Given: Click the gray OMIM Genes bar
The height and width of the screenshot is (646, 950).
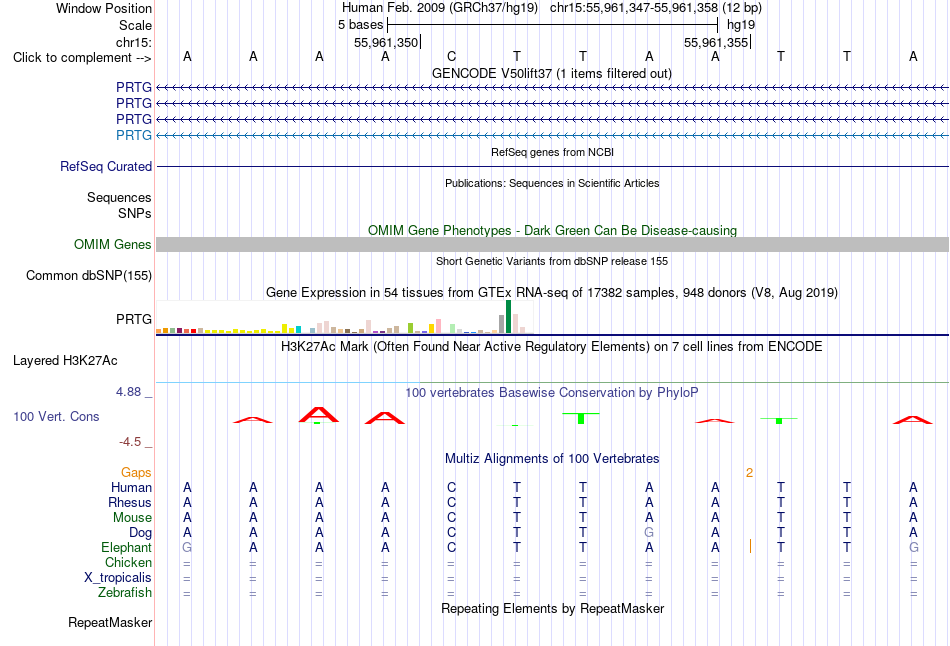Looking at the screenshot, I should point(552,245).
